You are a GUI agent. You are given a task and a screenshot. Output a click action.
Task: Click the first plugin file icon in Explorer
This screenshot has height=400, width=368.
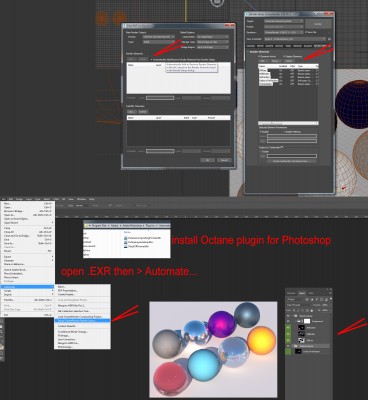tap(126, 238)
